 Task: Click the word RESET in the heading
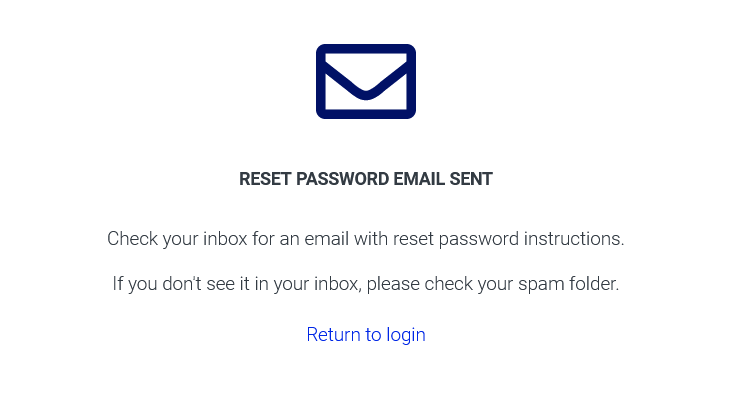pyautogui.click(x=265, y=179)
